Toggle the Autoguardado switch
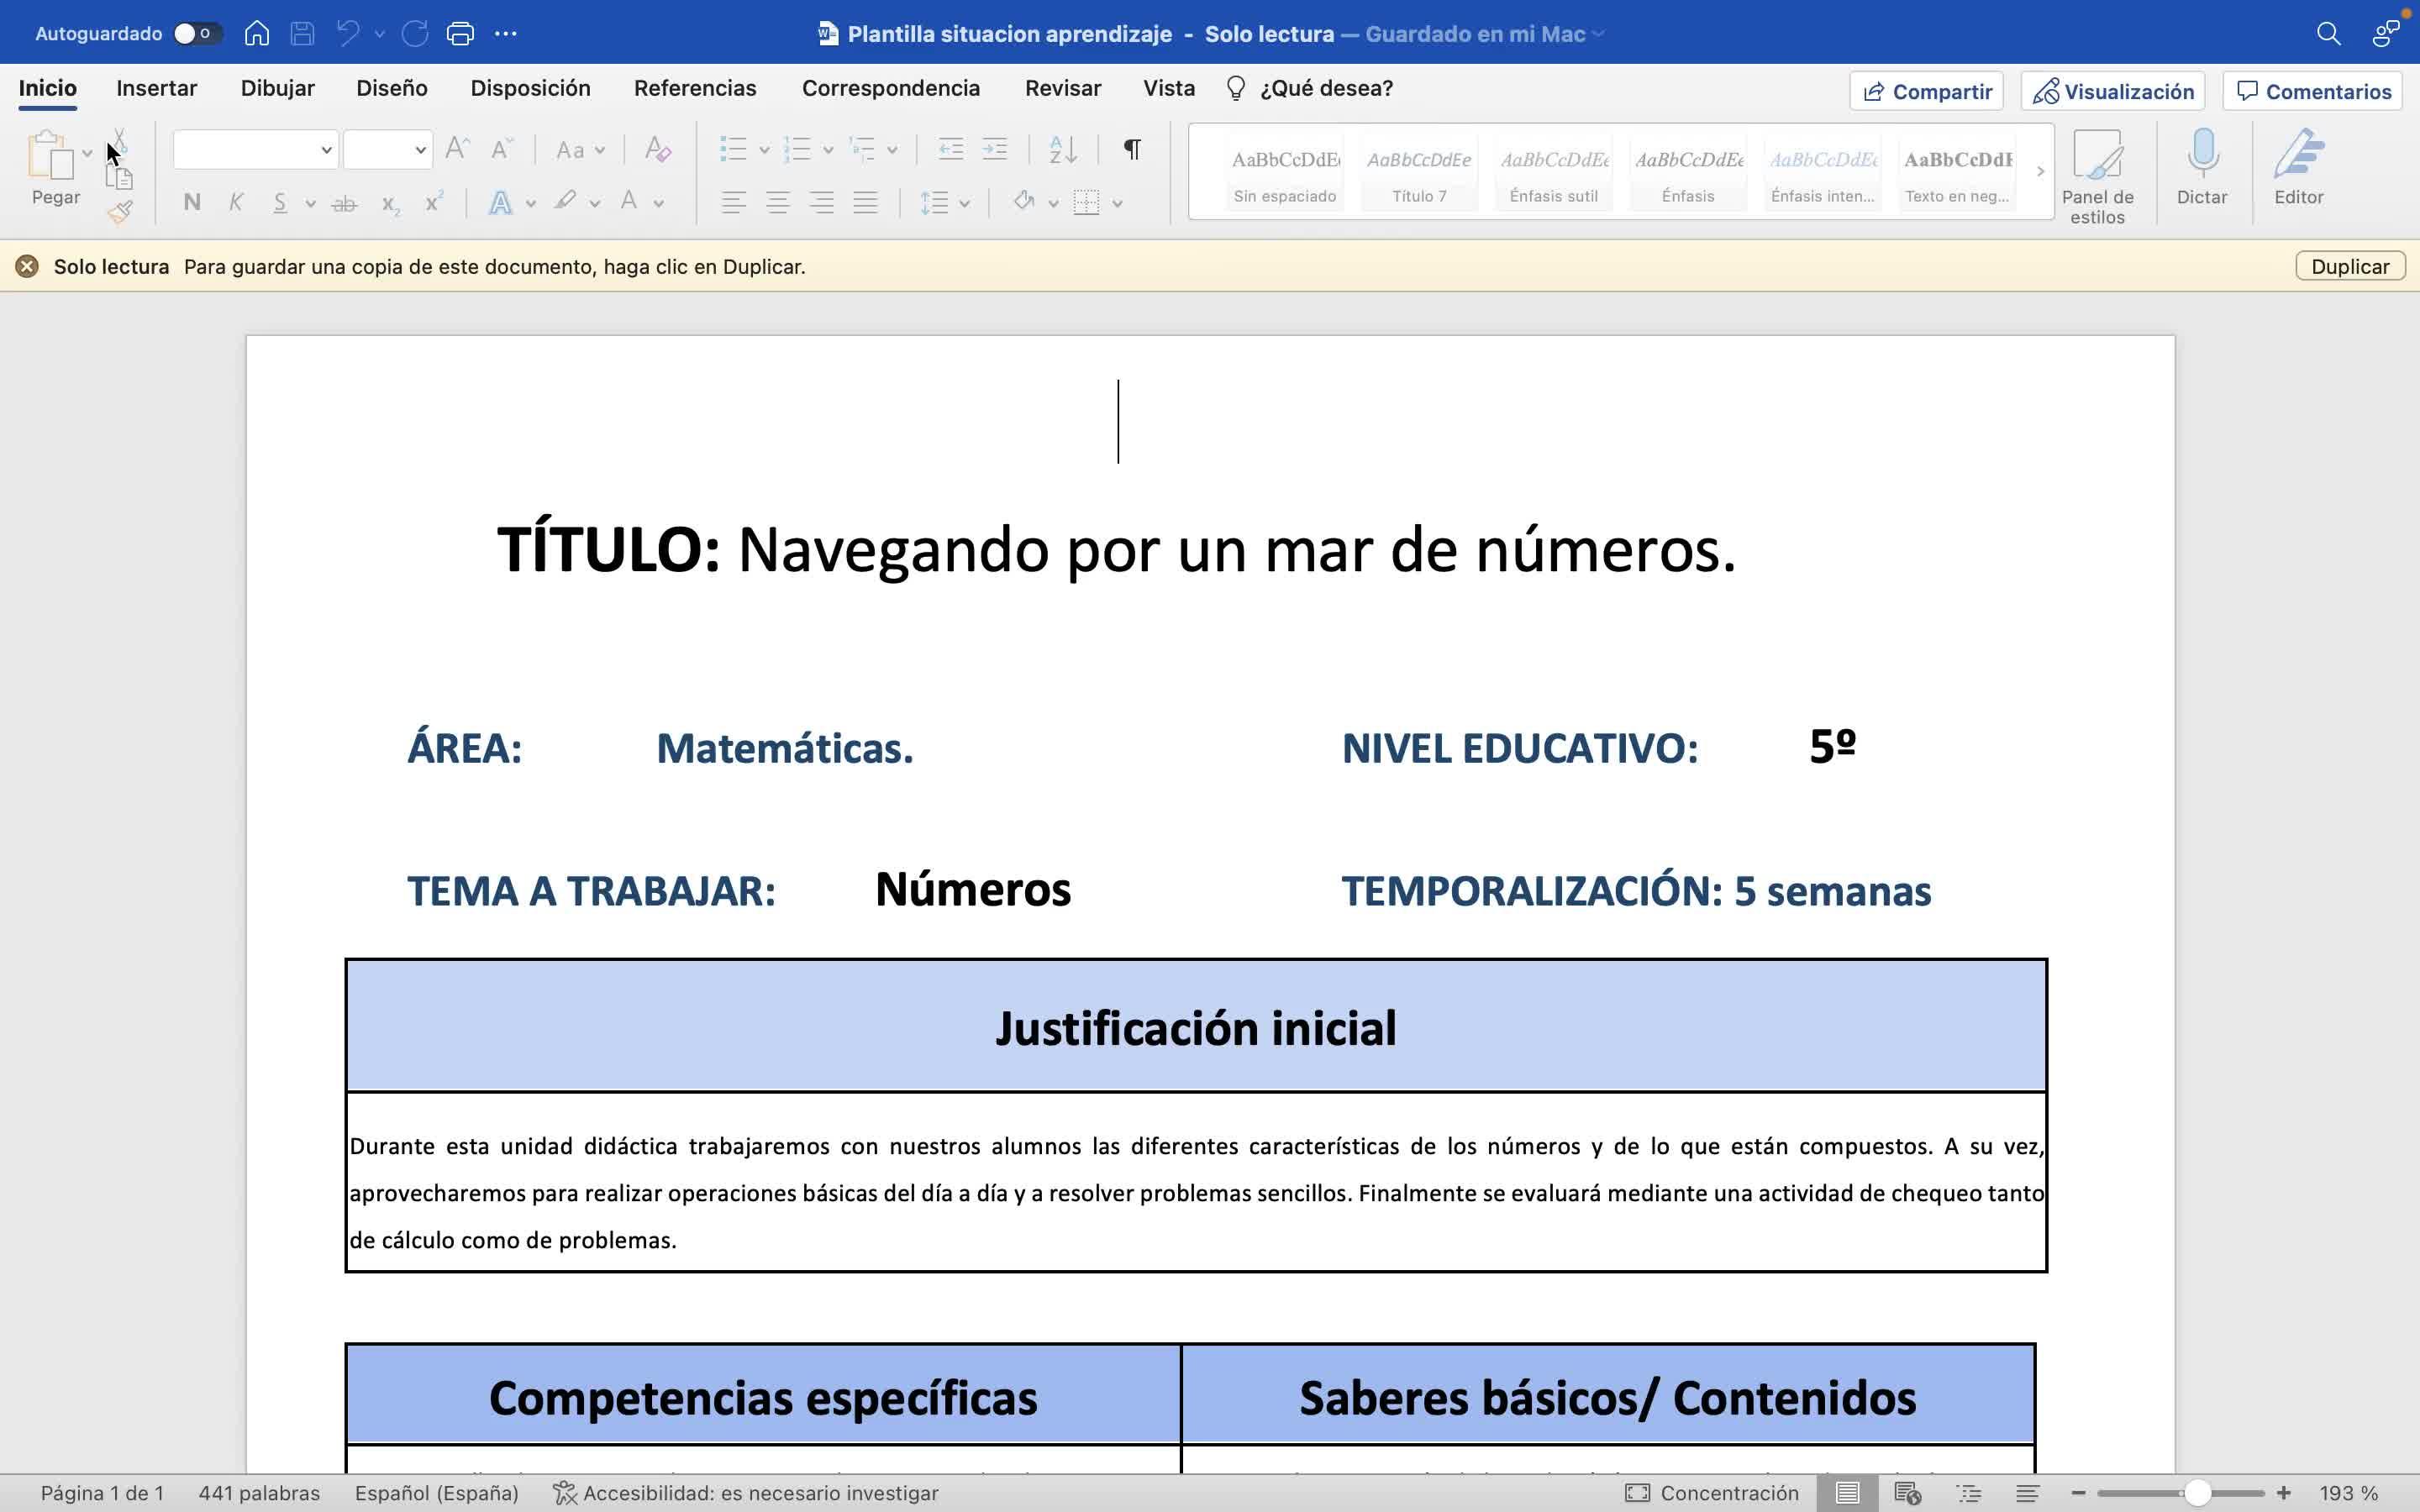 195,33
